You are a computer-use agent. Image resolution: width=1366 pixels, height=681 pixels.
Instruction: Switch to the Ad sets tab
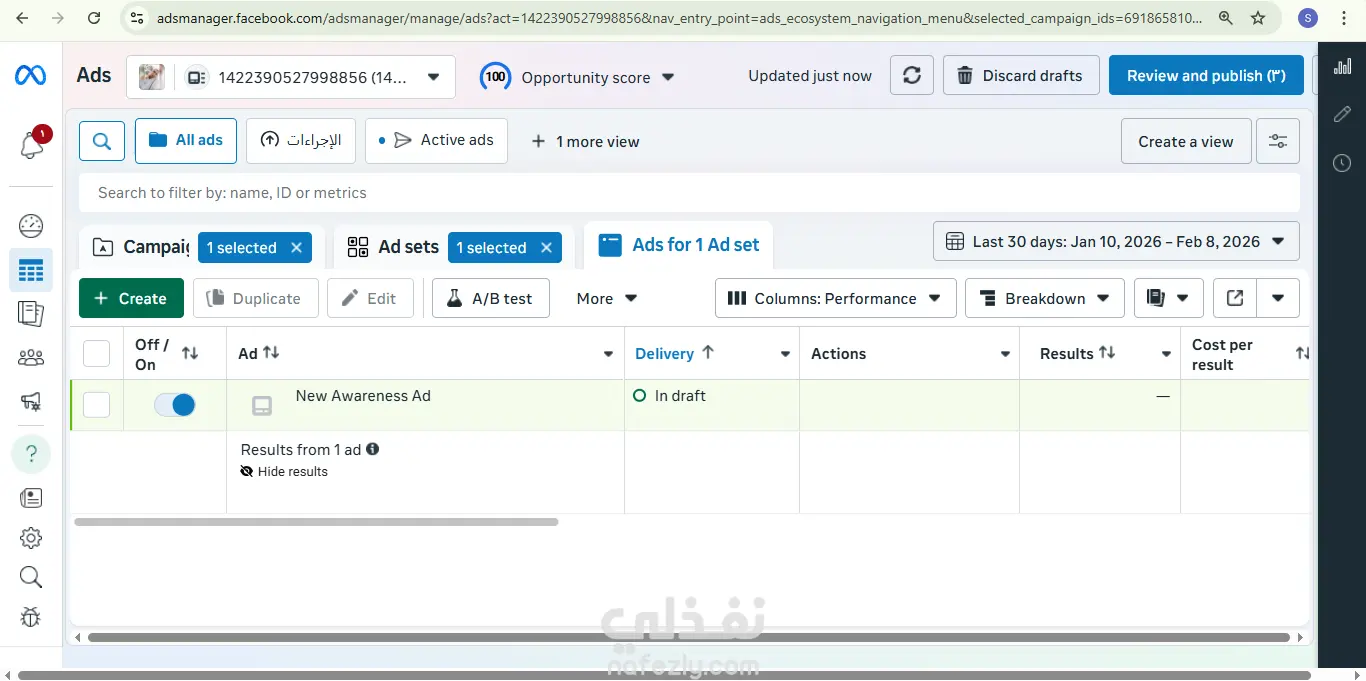click(x=392, y=247)
